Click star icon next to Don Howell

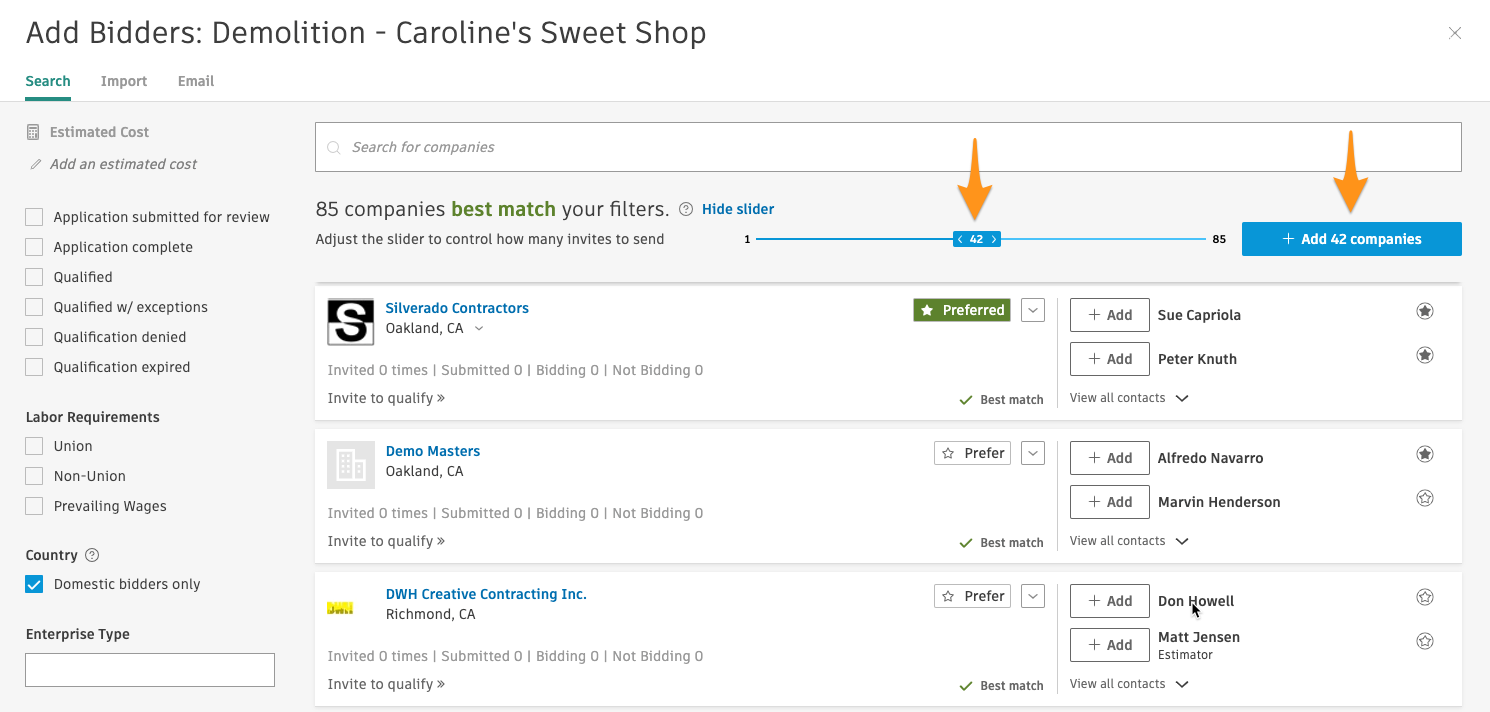[1425, 597]
